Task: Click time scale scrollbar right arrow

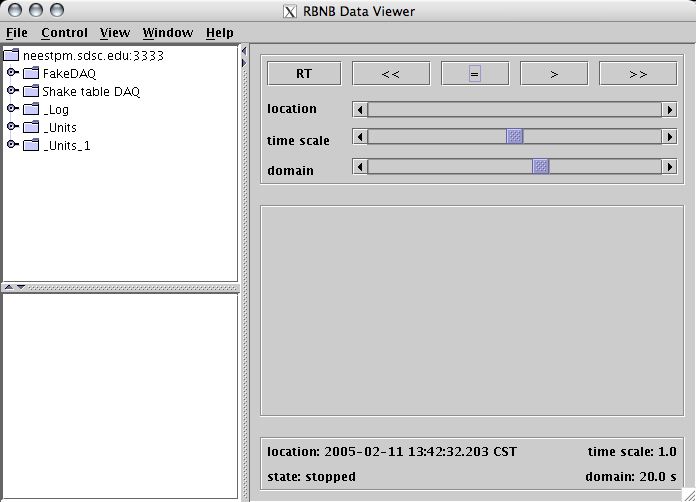Action: click(669, 137)
